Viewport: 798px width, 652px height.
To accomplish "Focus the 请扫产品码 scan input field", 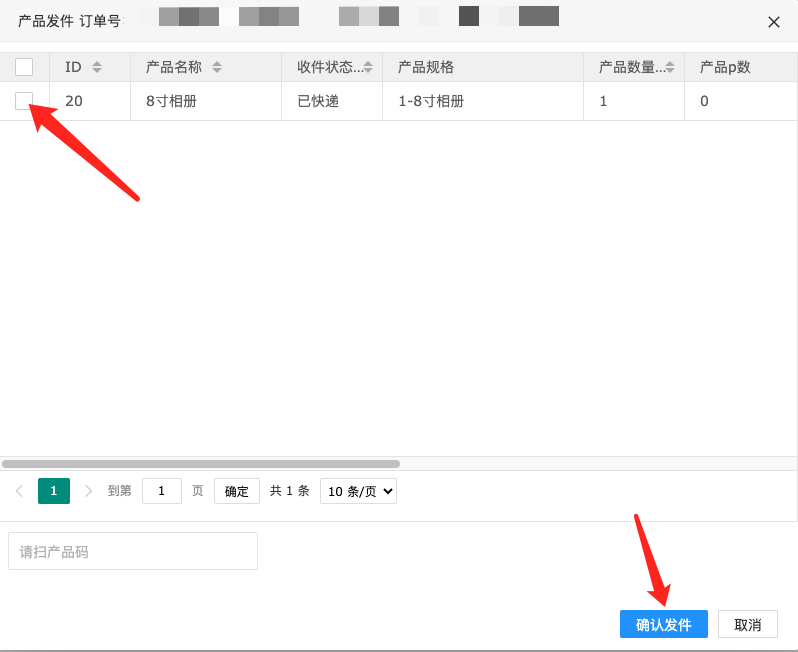I will click(133, 551).
